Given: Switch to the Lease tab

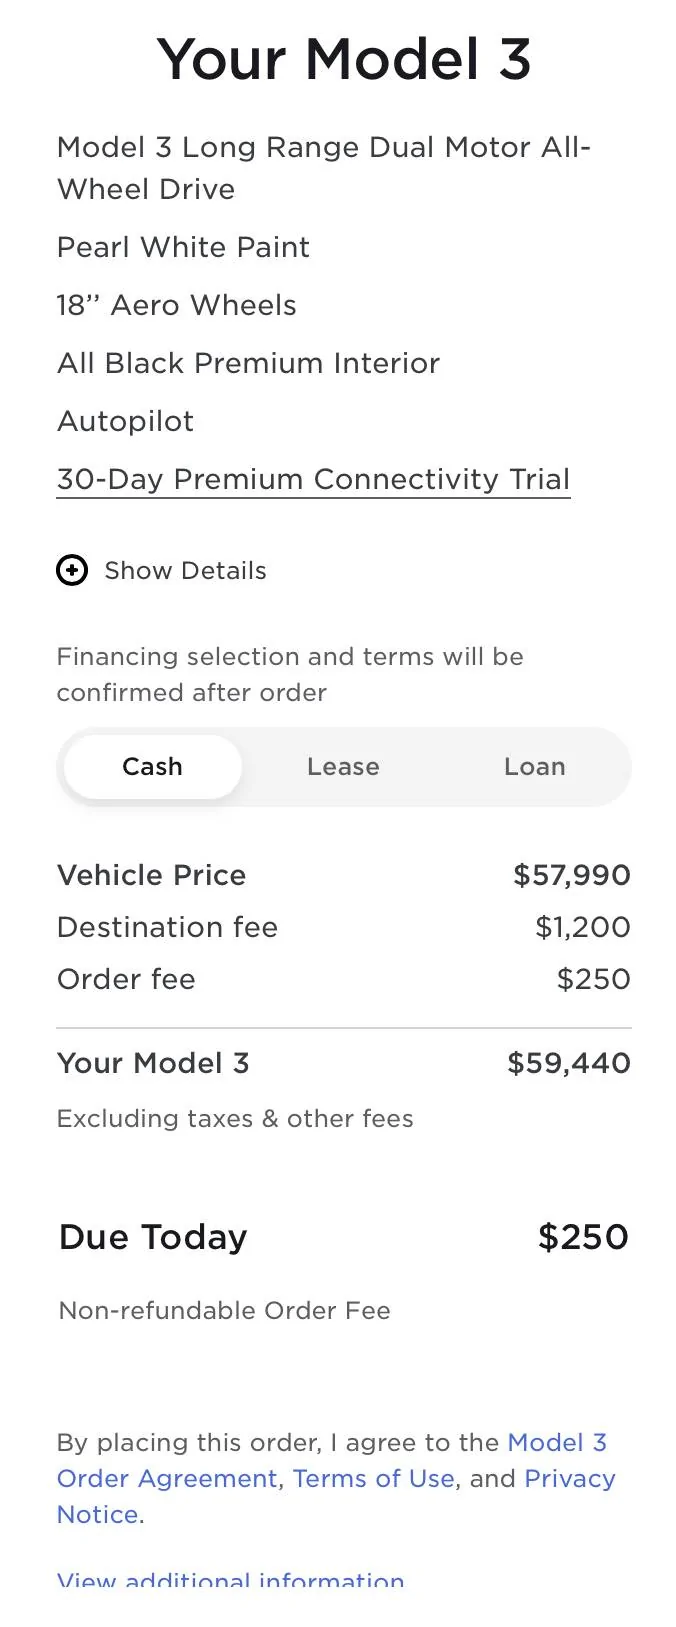Looking at the screenshot, I should [x=343, y=767].
